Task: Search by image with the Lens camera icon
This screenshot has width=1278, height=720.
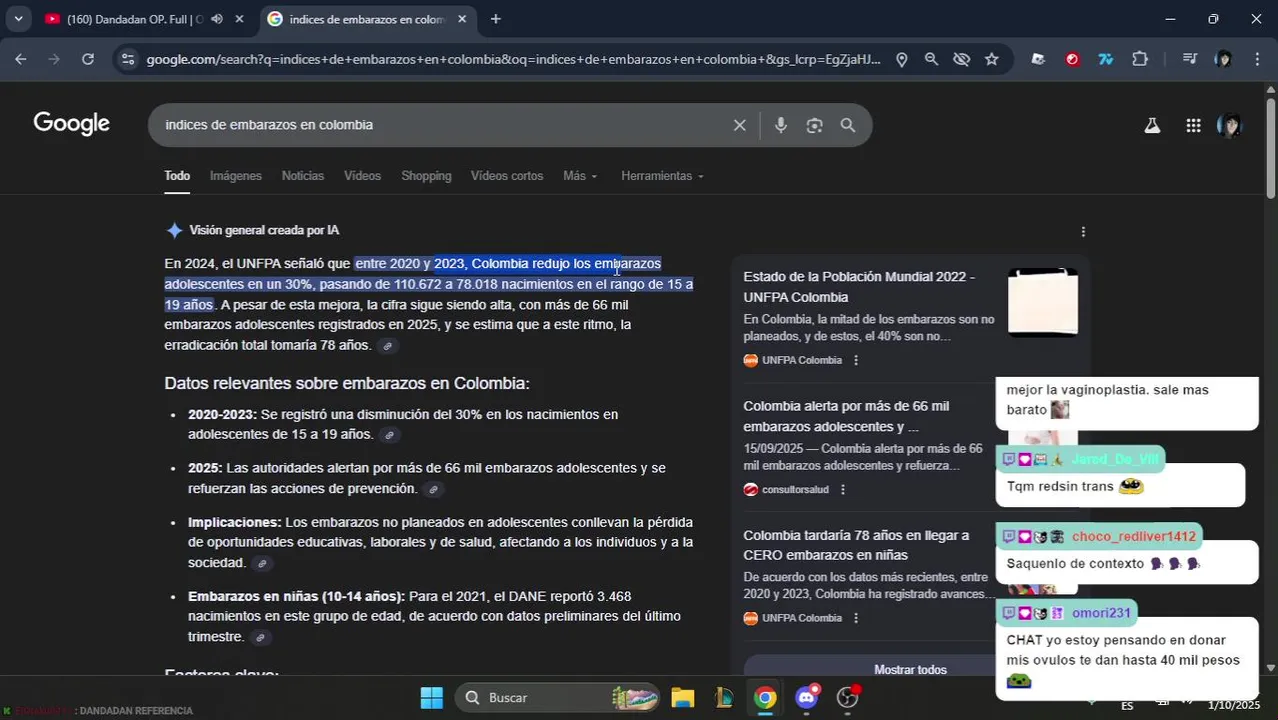Action: (814, 125)
